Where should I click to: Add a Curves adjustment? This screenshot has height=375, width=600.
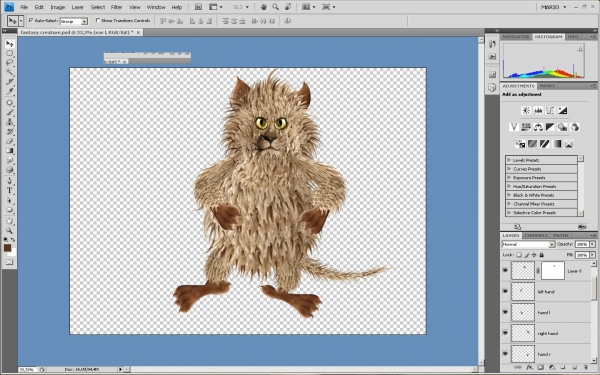(x=550, y=111)
